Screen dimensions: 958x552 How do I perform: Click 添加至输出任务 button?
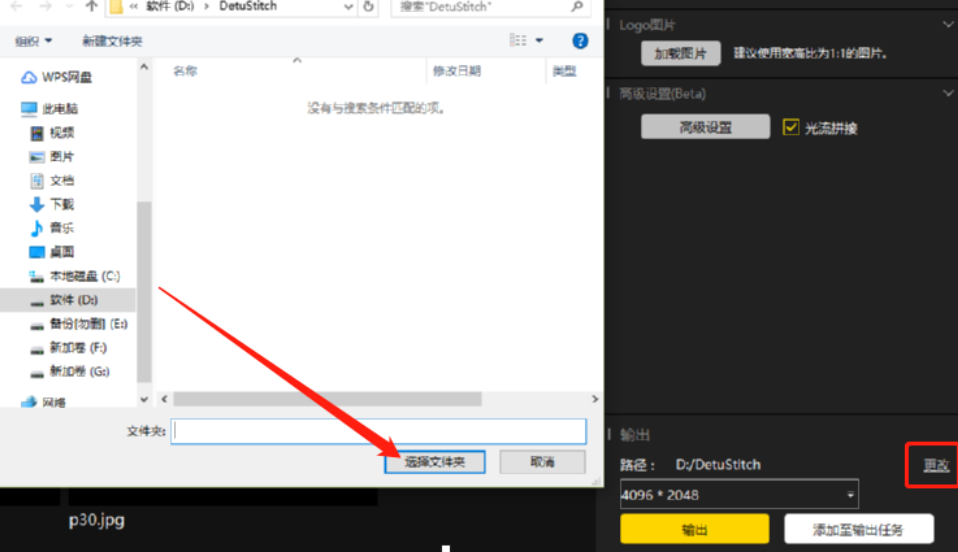coord(858,529)
